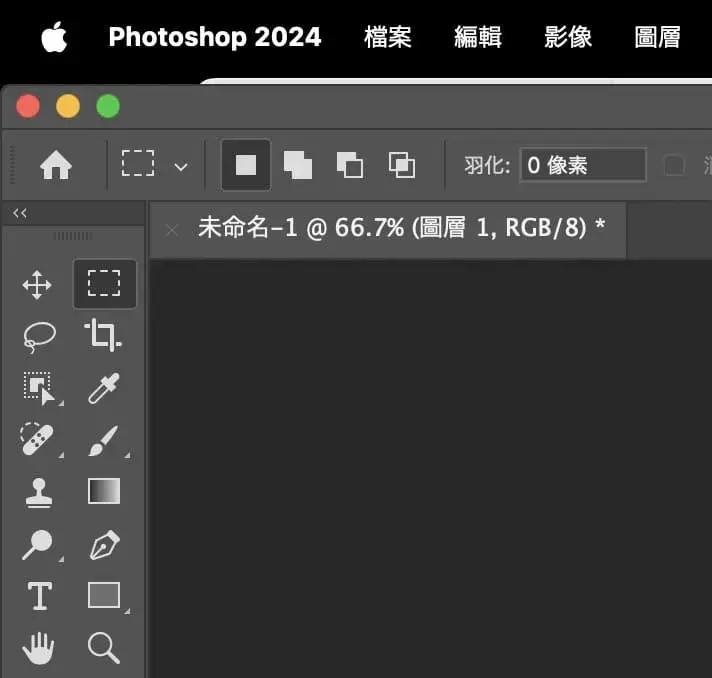This screenshot has height=678, width=712.
Task: Open the 圖層 menu
Action: (658, 37)
